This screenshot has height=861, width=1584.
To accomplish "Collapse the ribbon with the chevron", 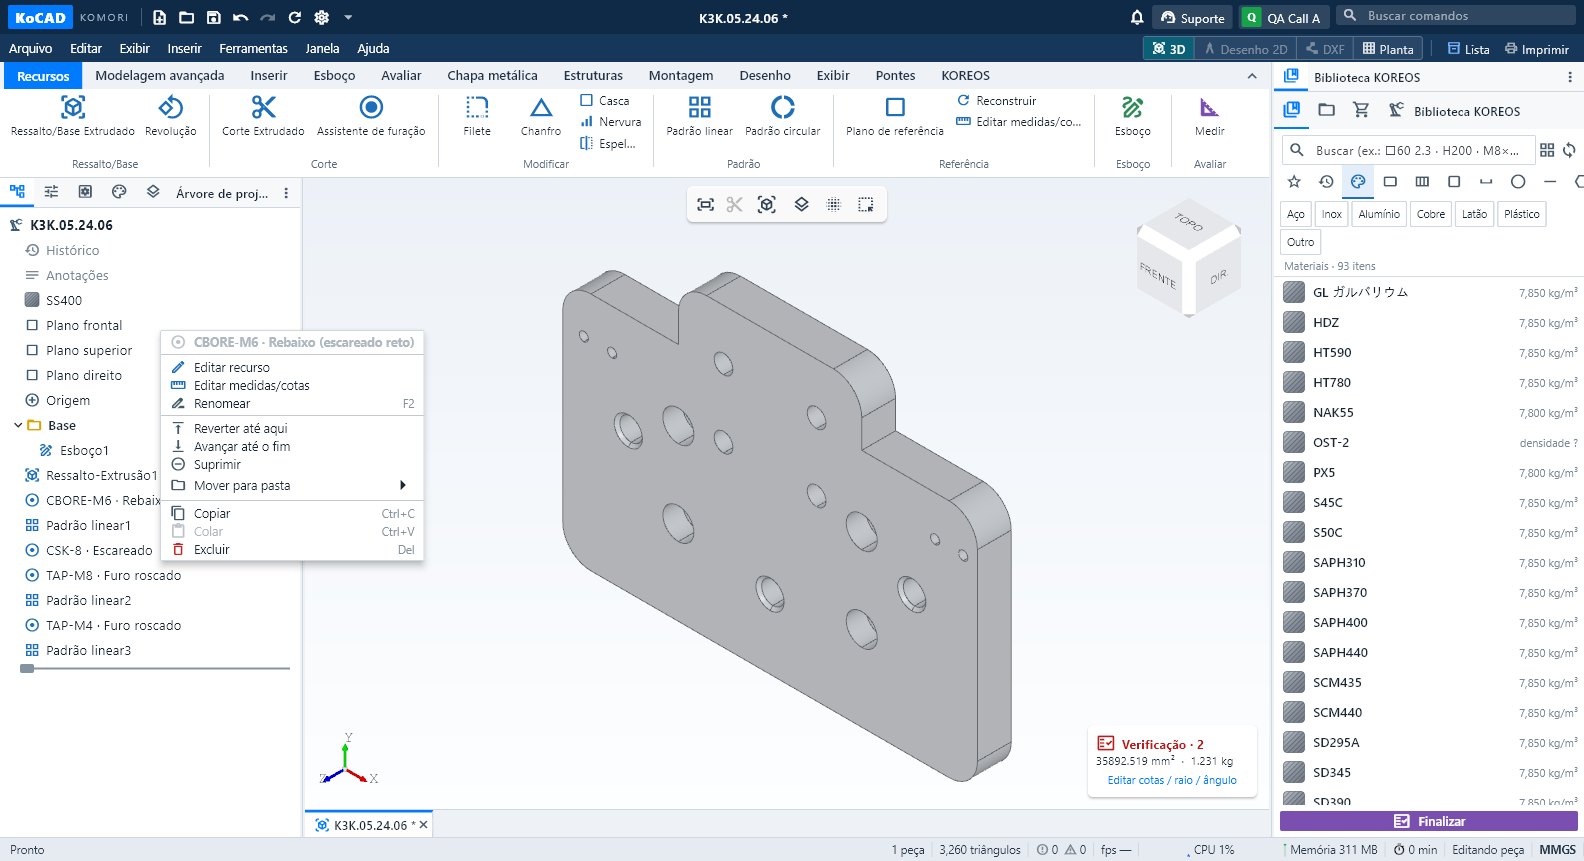I will (1252, 76).
